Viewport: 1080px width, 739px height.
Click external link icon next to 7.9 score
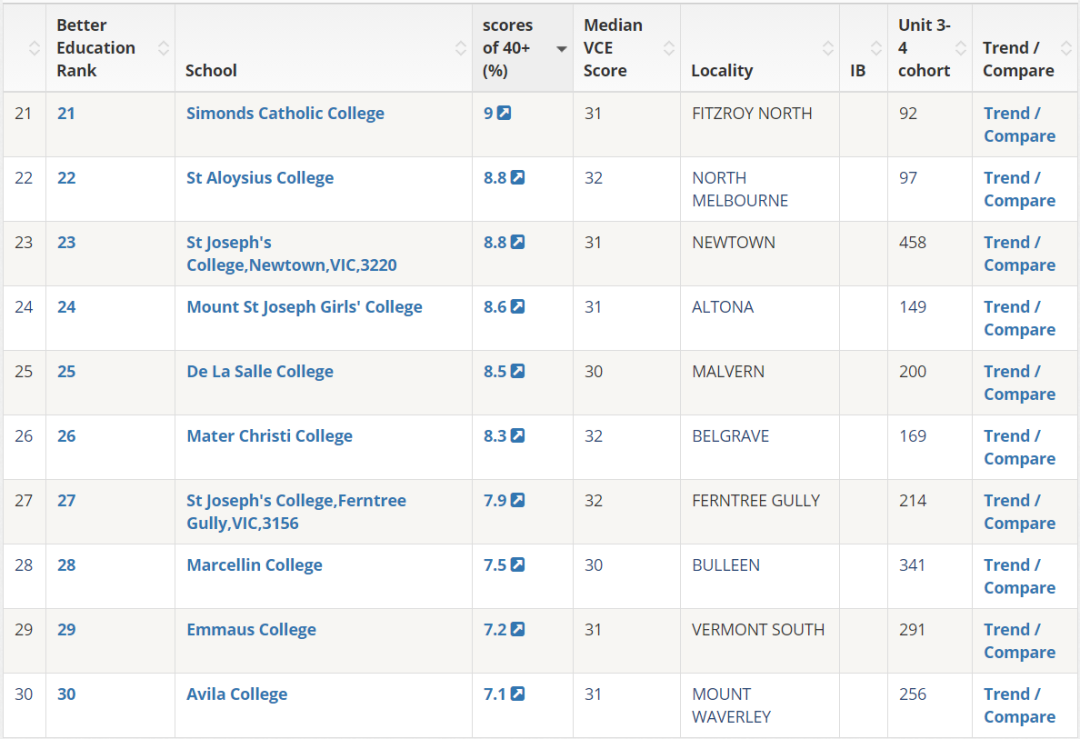click(518, 501)
